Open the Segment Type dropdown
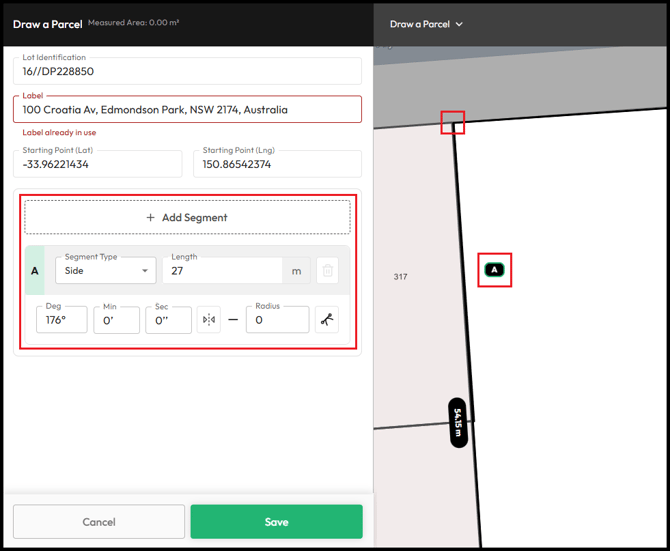The height and width of the screenshot is (551, 670). coord(105,270)
